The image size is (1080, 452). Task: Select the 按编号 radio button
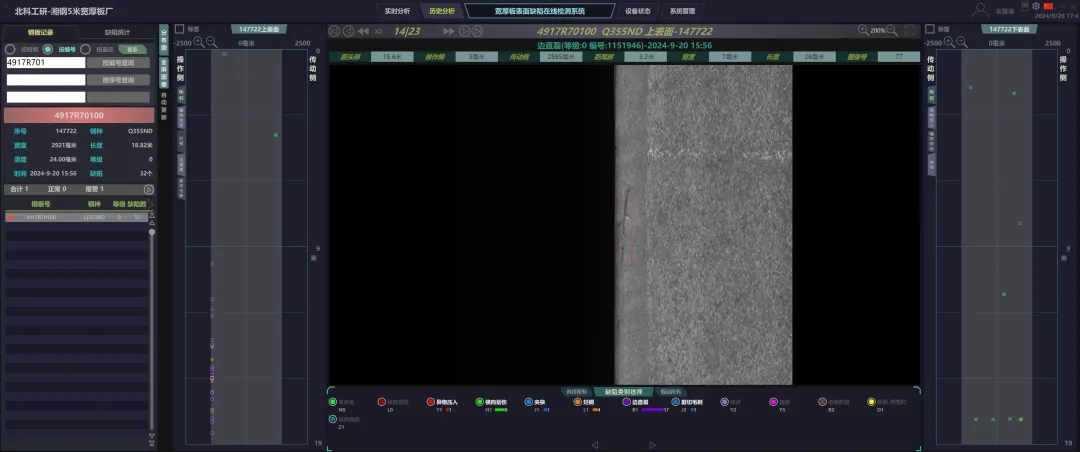(x=48, y=49)
